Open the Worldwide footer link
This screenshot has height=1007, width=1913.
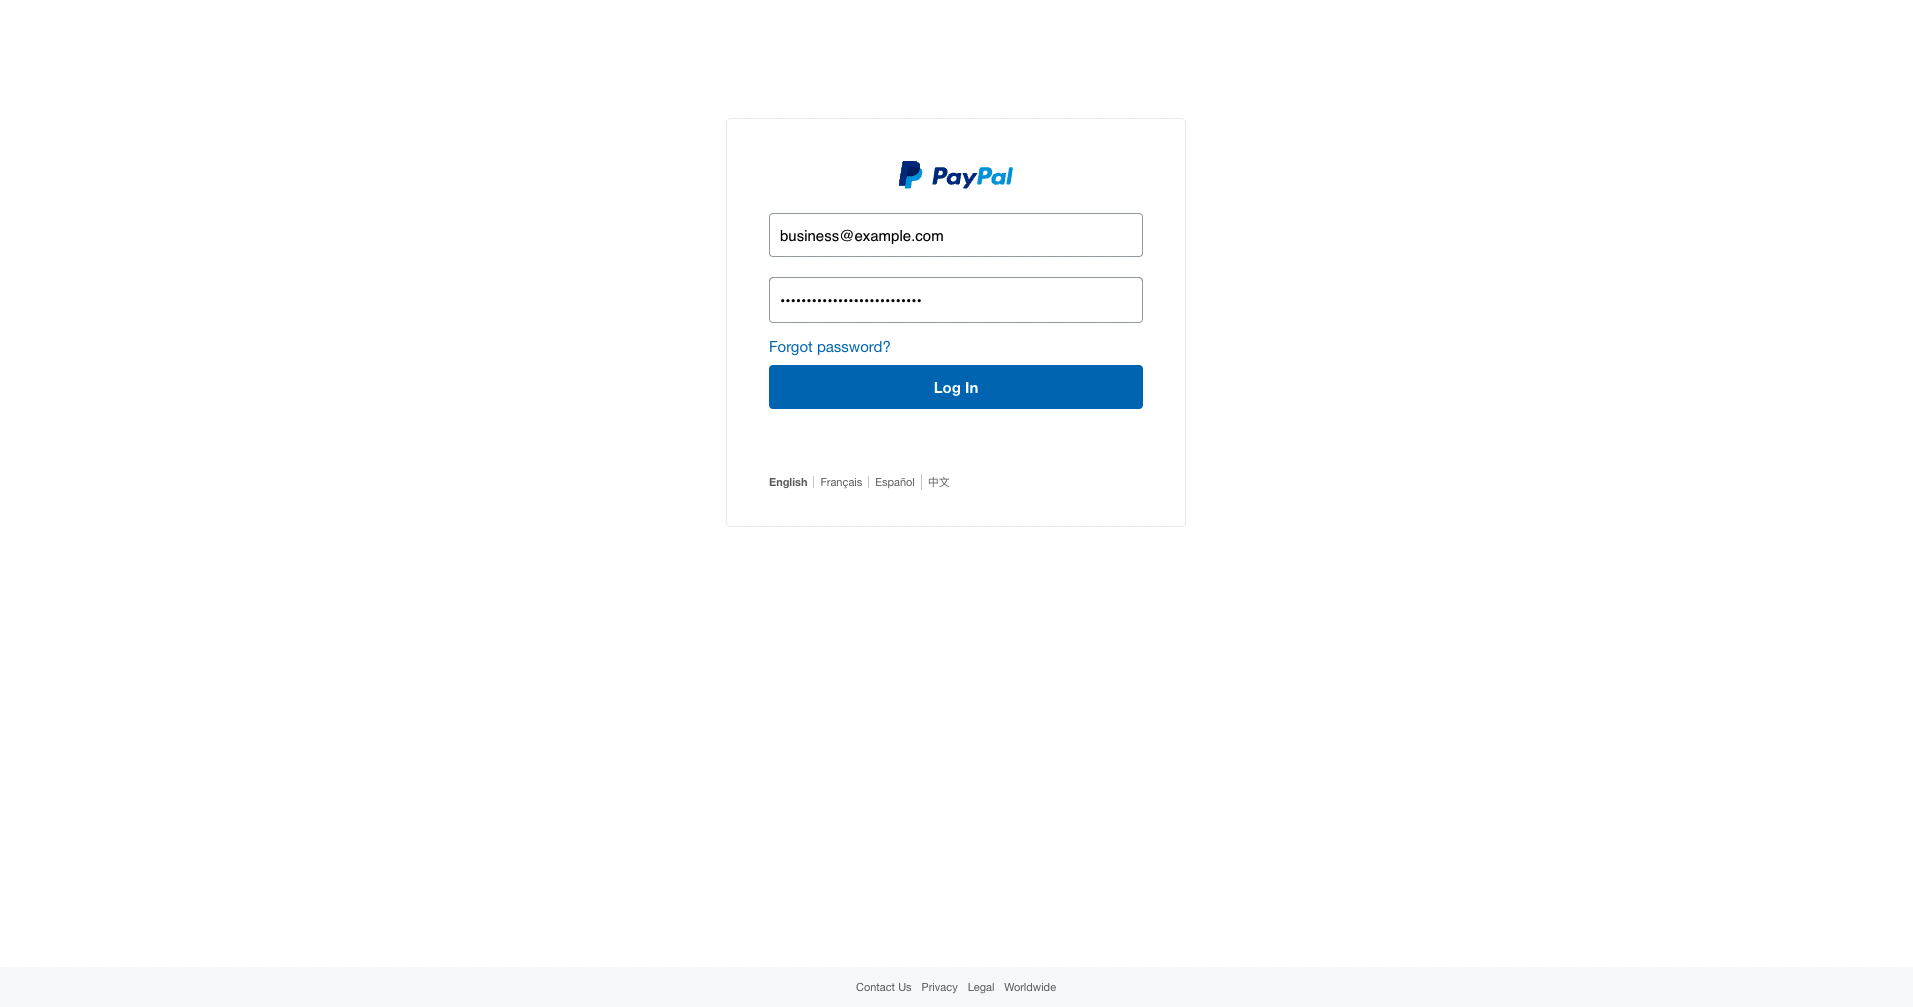(x=1030, y=987)
